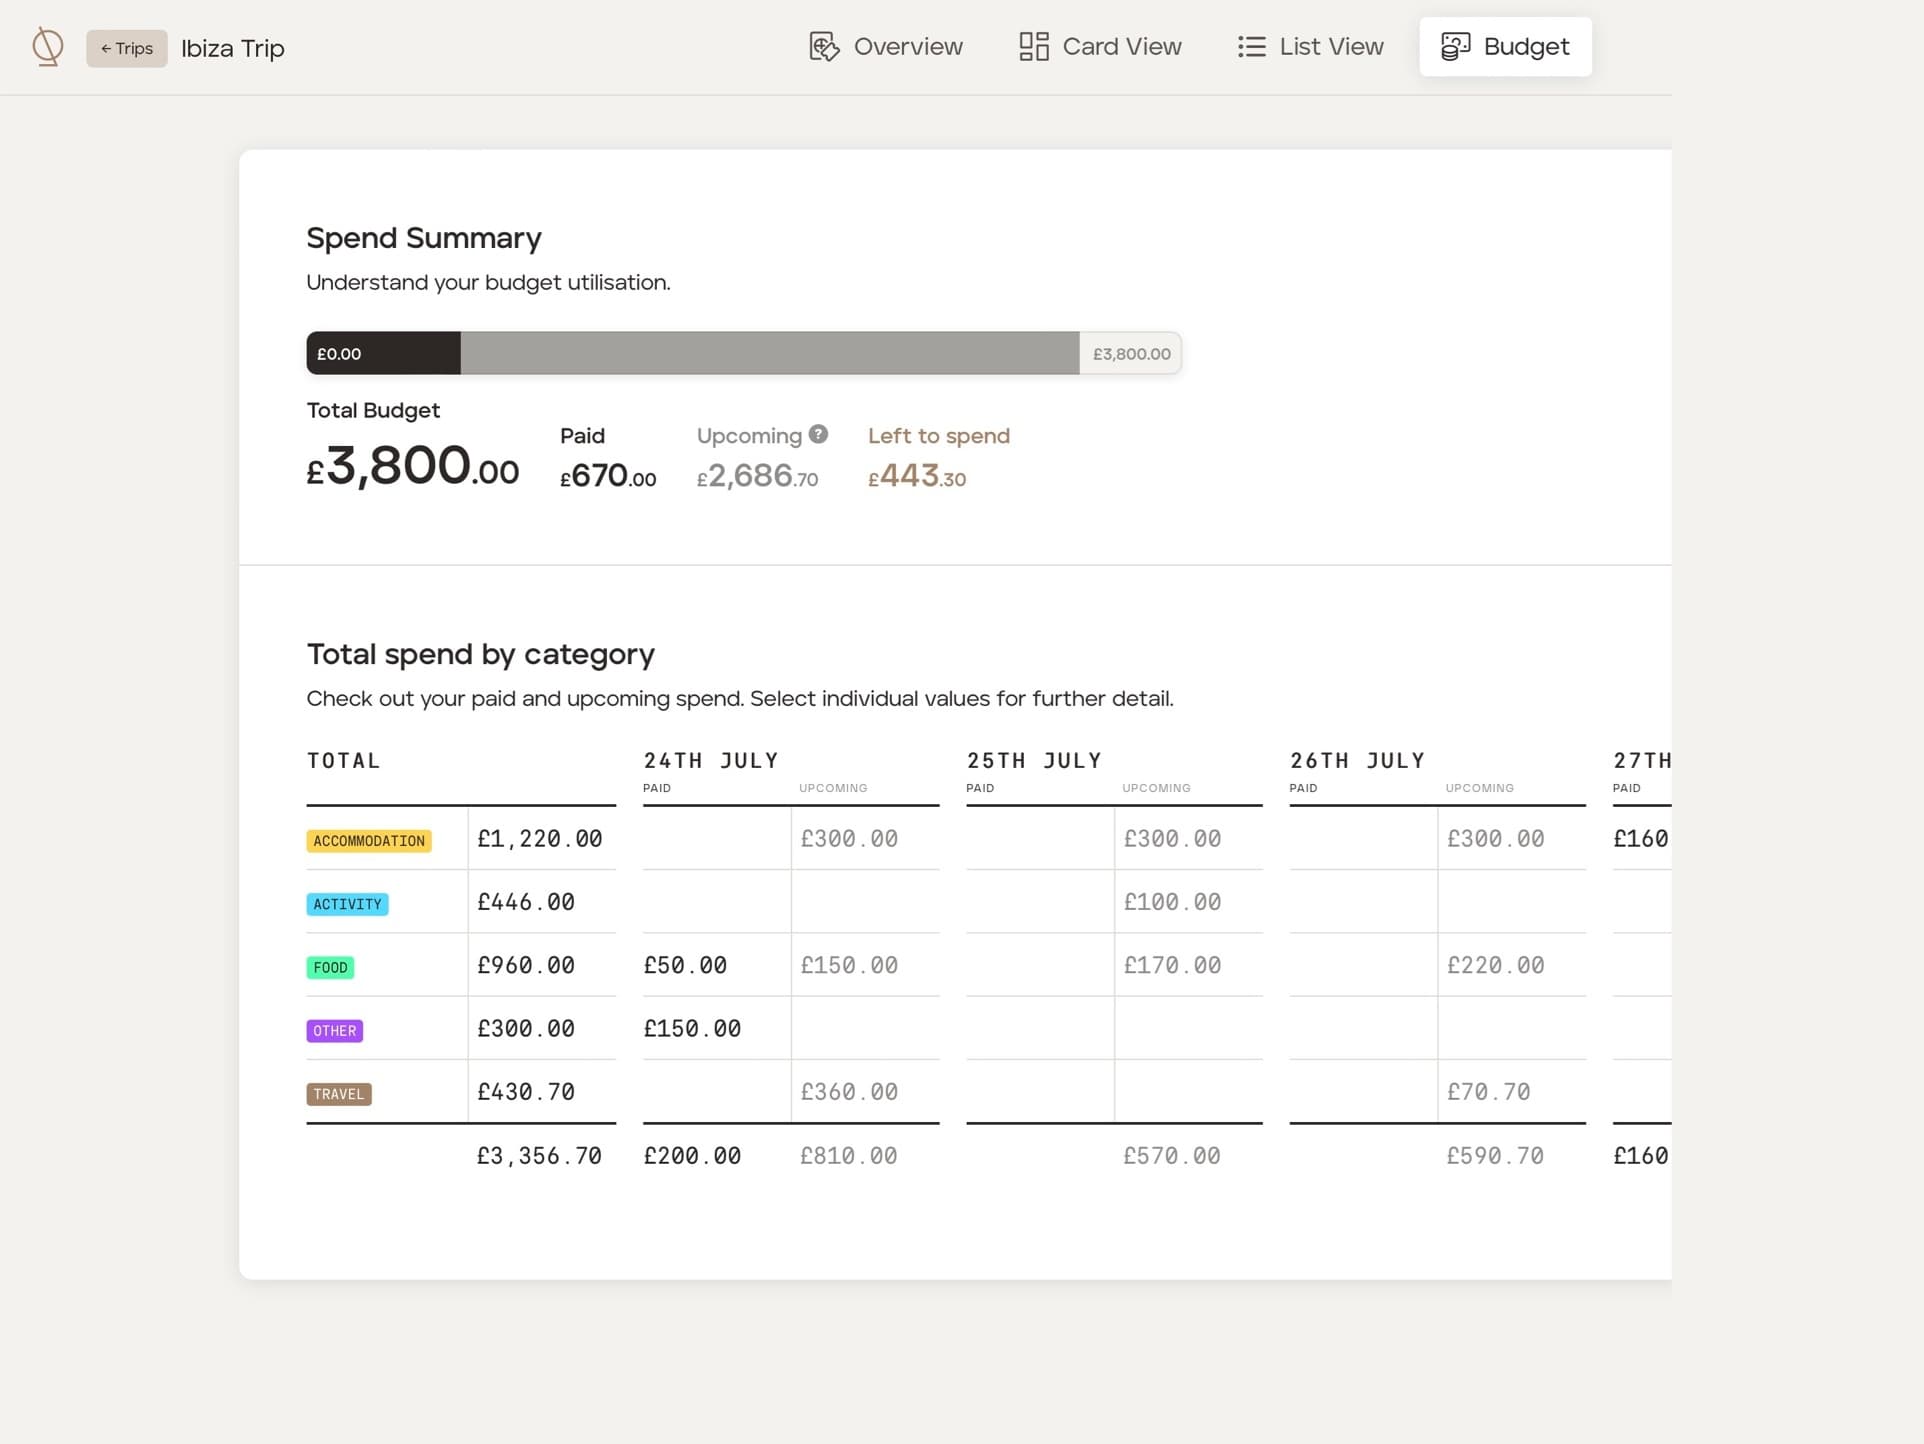The width and height of the screenshot is (1924, 1444).
Task: Click Travel total £430.70
Action: (526, 1092)
